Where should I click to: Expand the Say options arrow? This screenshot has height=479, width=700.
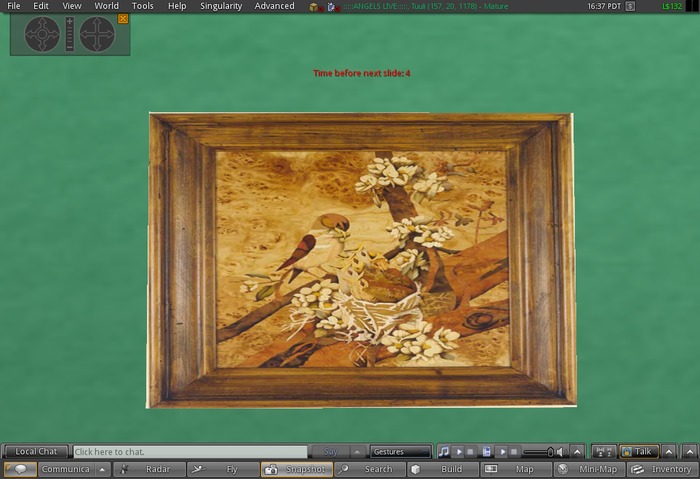357,452
